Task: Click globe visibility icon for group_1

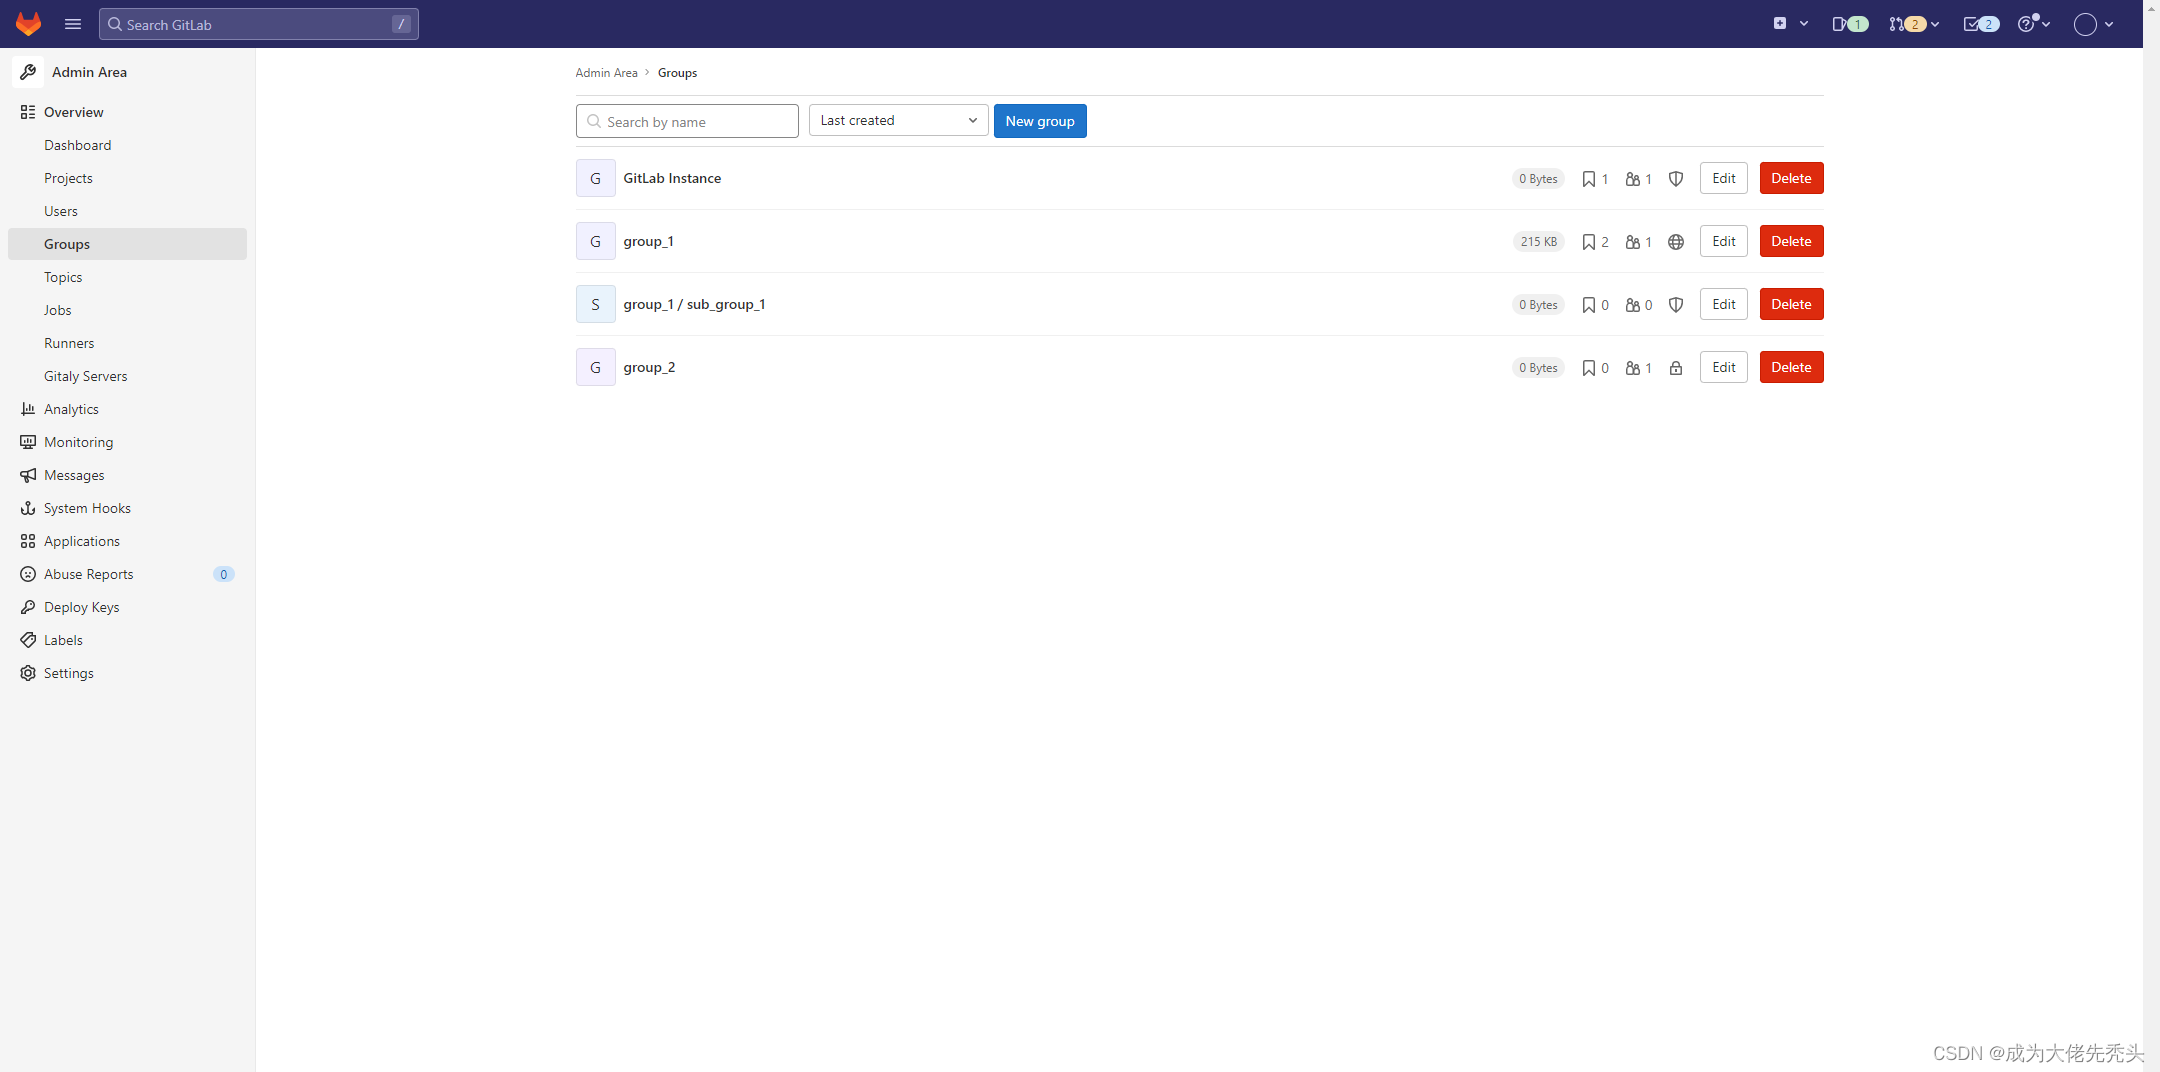Action: 1676,242
